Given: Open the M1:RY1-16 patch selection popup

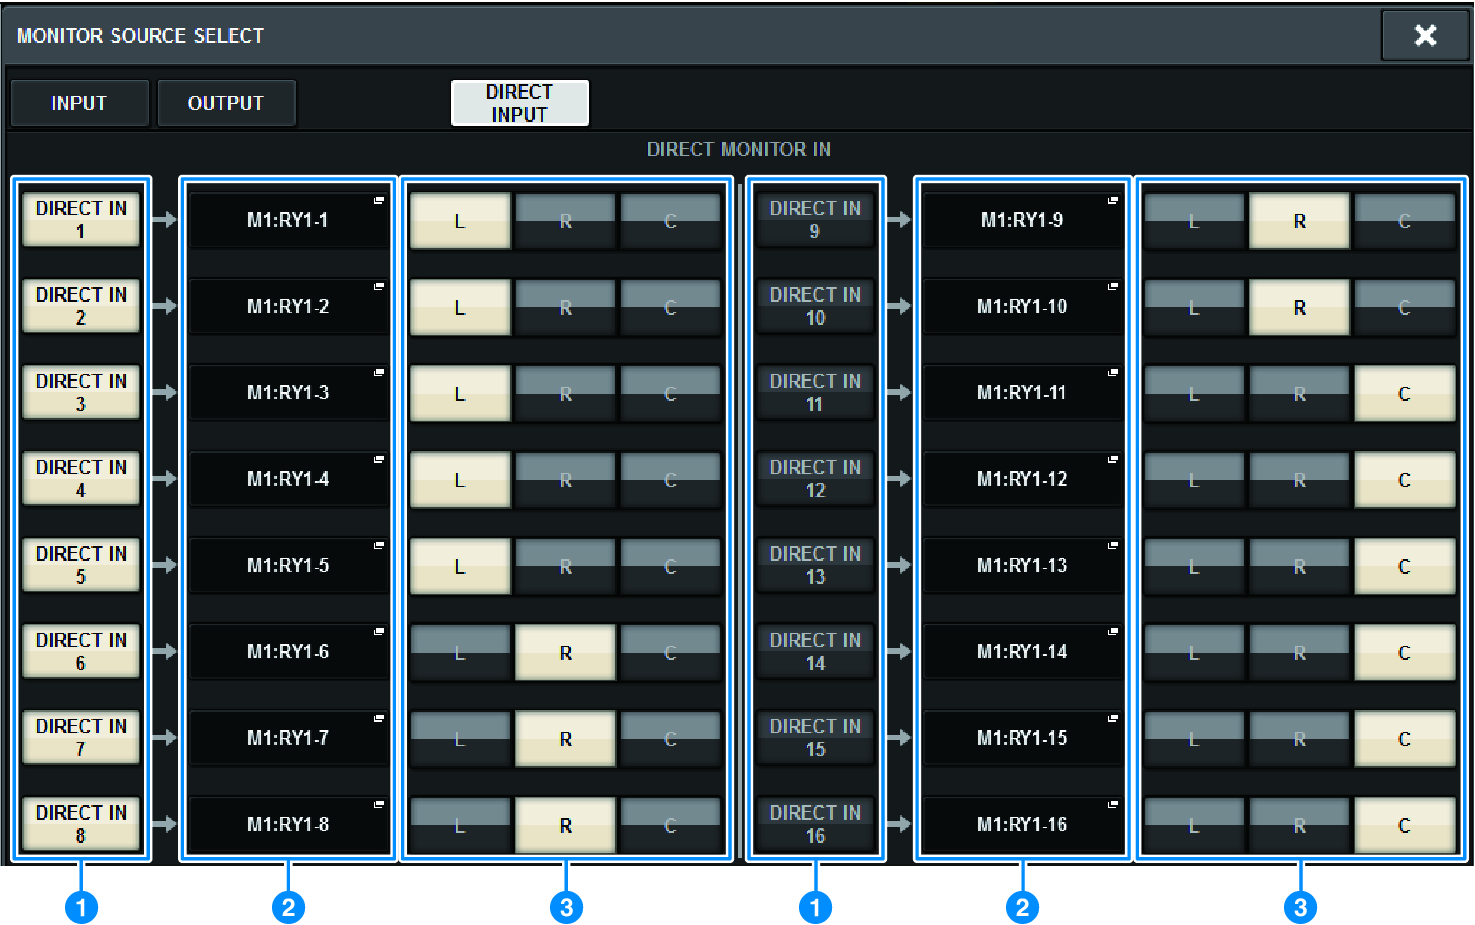Looking at the screenshot, I should point(1022,823).
